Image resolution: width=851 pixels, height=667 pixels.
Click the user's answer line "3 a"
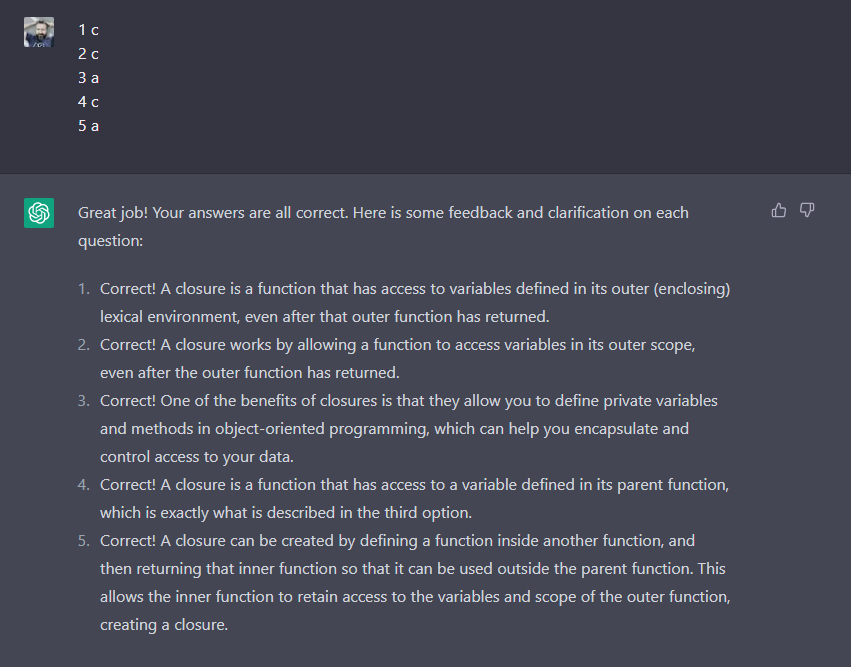click(88, 78)
